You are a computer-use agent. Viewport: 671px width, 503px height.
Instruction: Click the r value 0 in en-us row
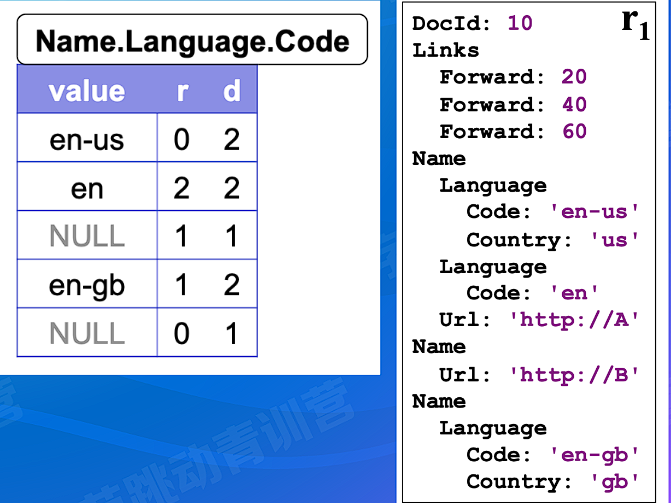pos(181,139)
